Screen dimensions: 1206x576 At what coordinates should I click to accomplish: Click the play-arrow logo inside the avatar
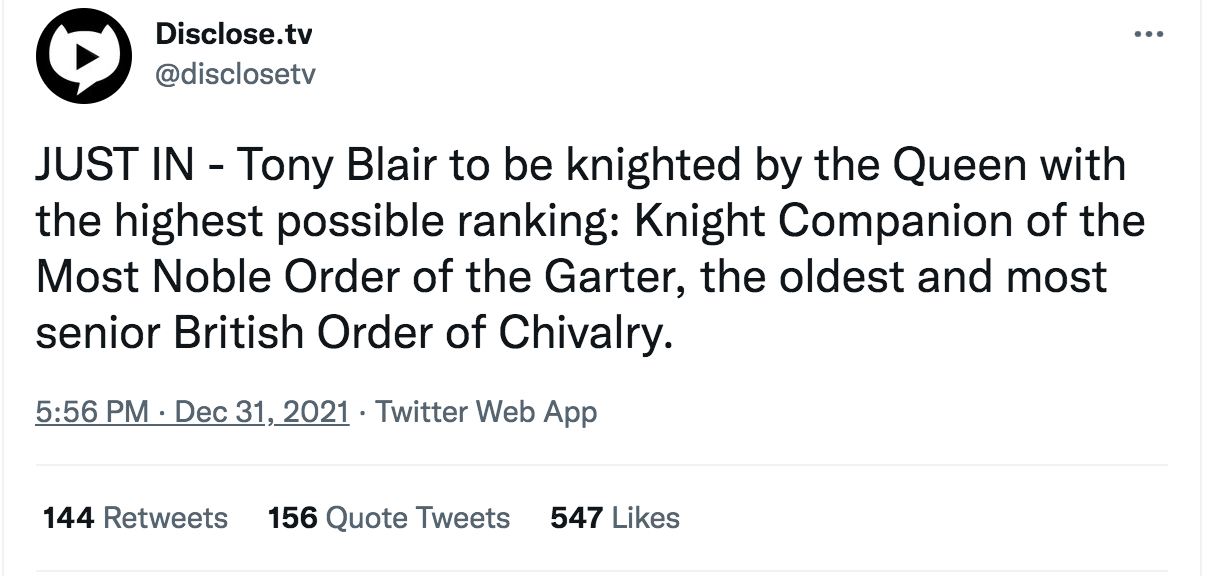87,59
